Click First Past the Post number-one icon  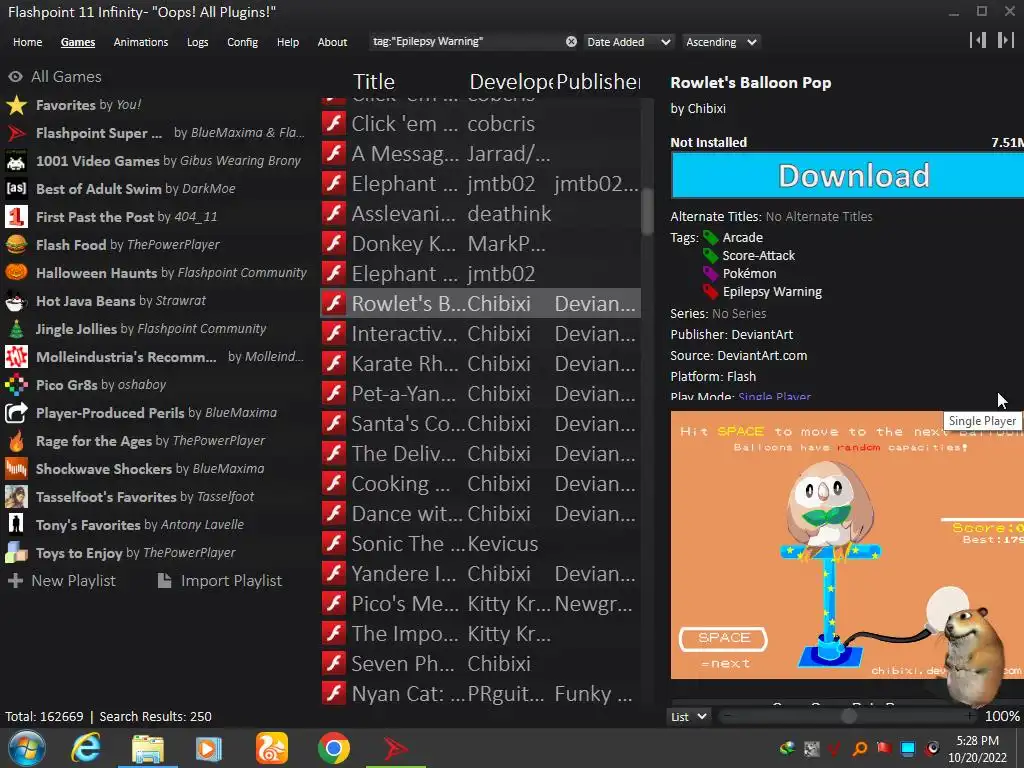coord(16,217)
